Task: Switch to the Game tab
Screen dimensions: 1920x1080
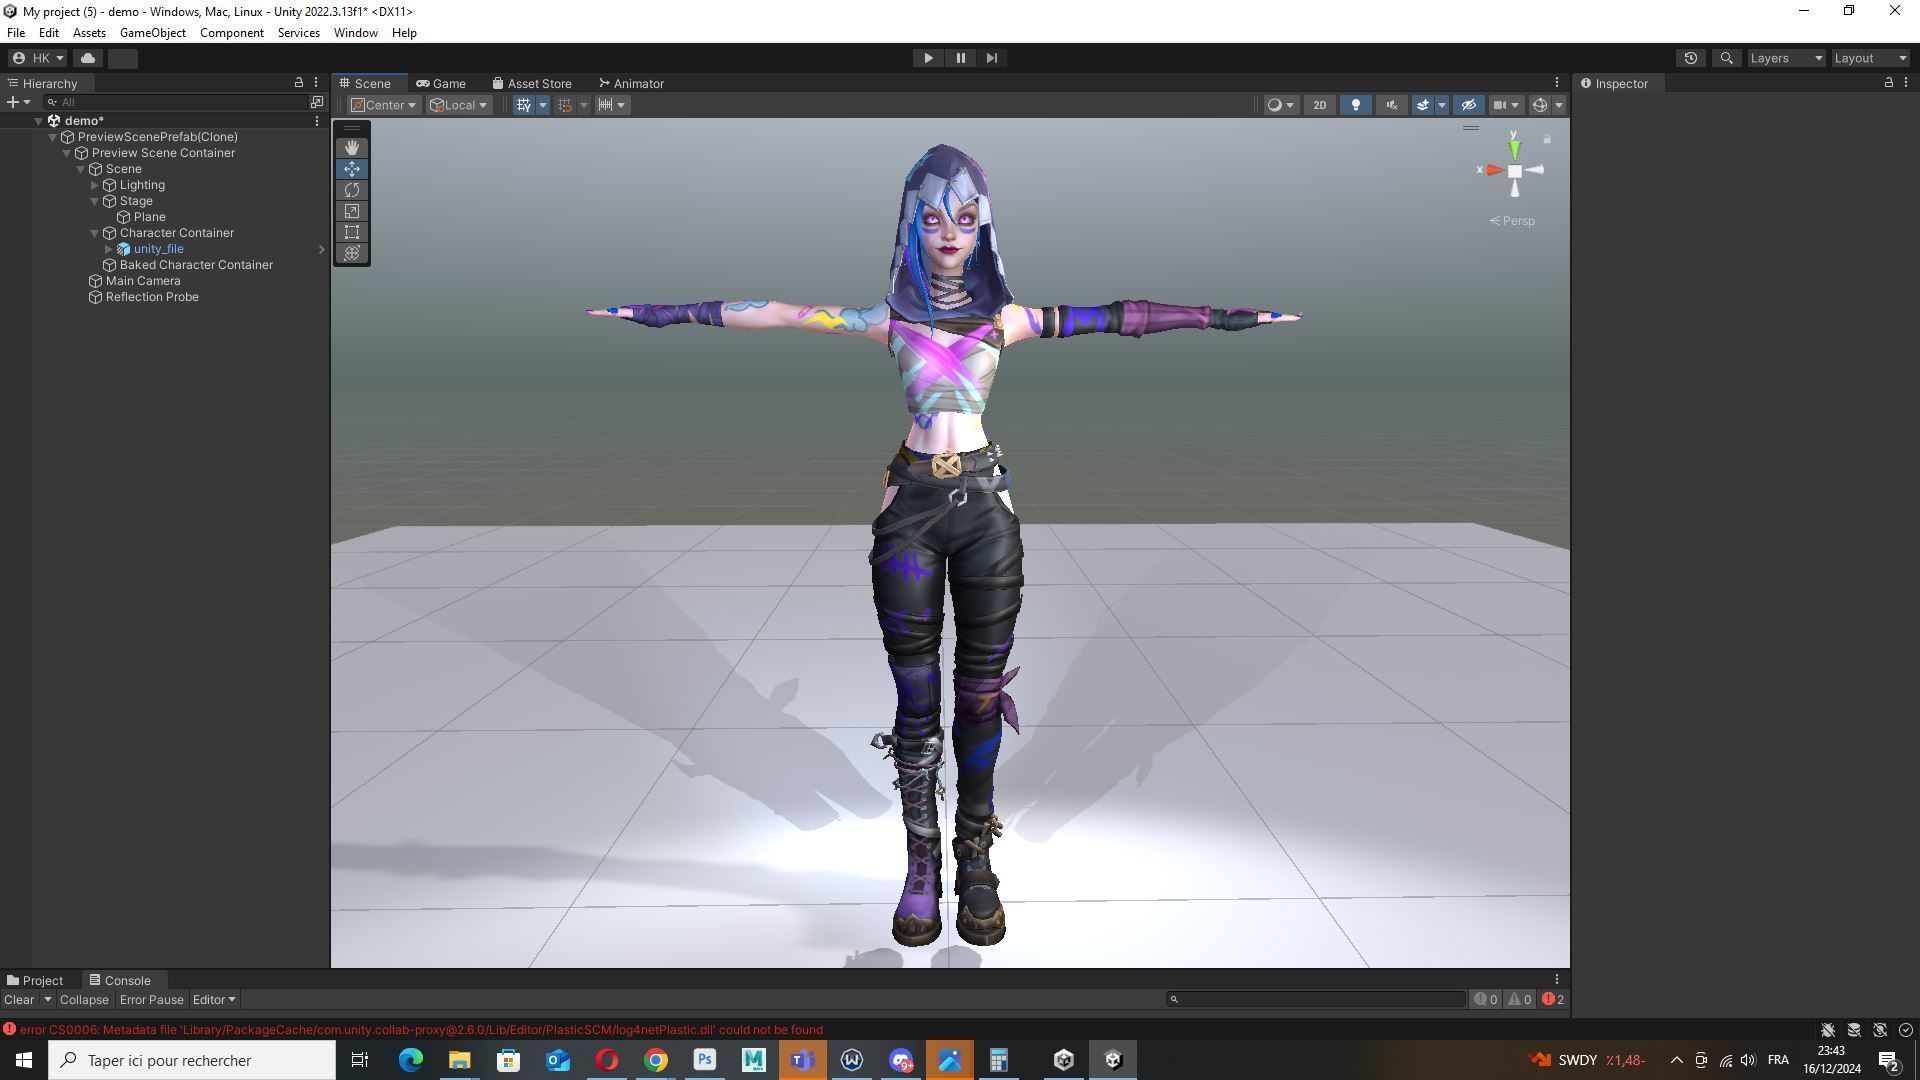Action: [441, 84]
